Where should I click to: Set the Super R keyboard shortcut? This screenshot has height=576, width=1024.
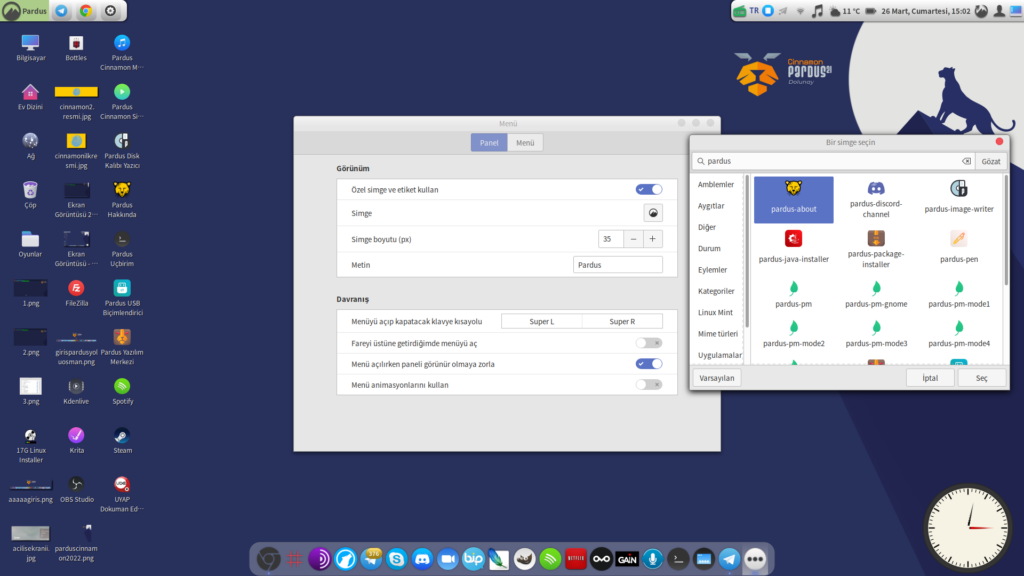622,321
